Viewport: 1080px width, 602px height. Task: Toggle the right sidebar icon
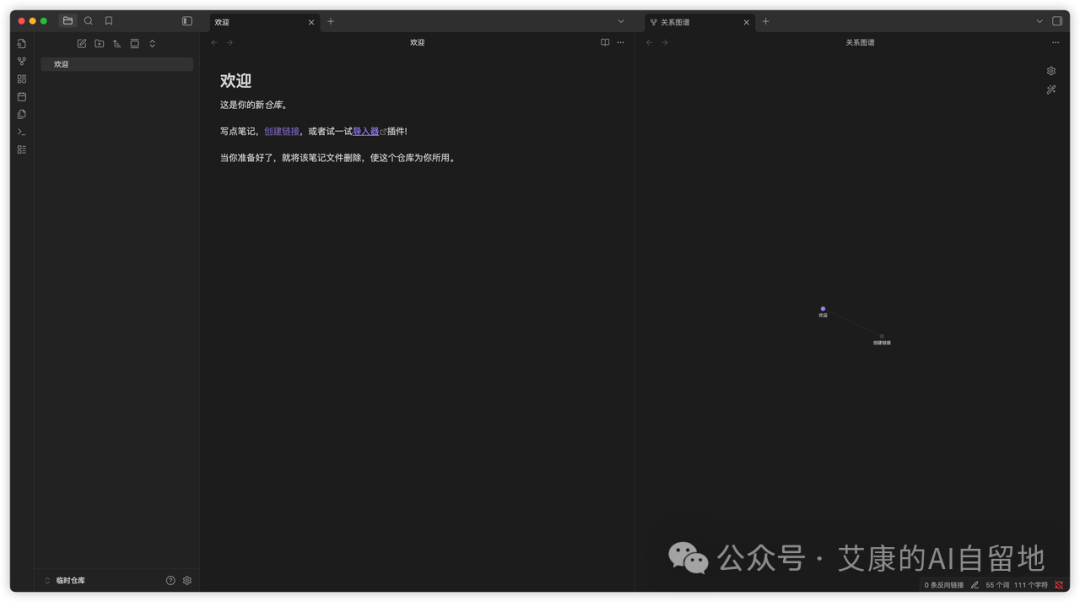(x=1057, y=21)
